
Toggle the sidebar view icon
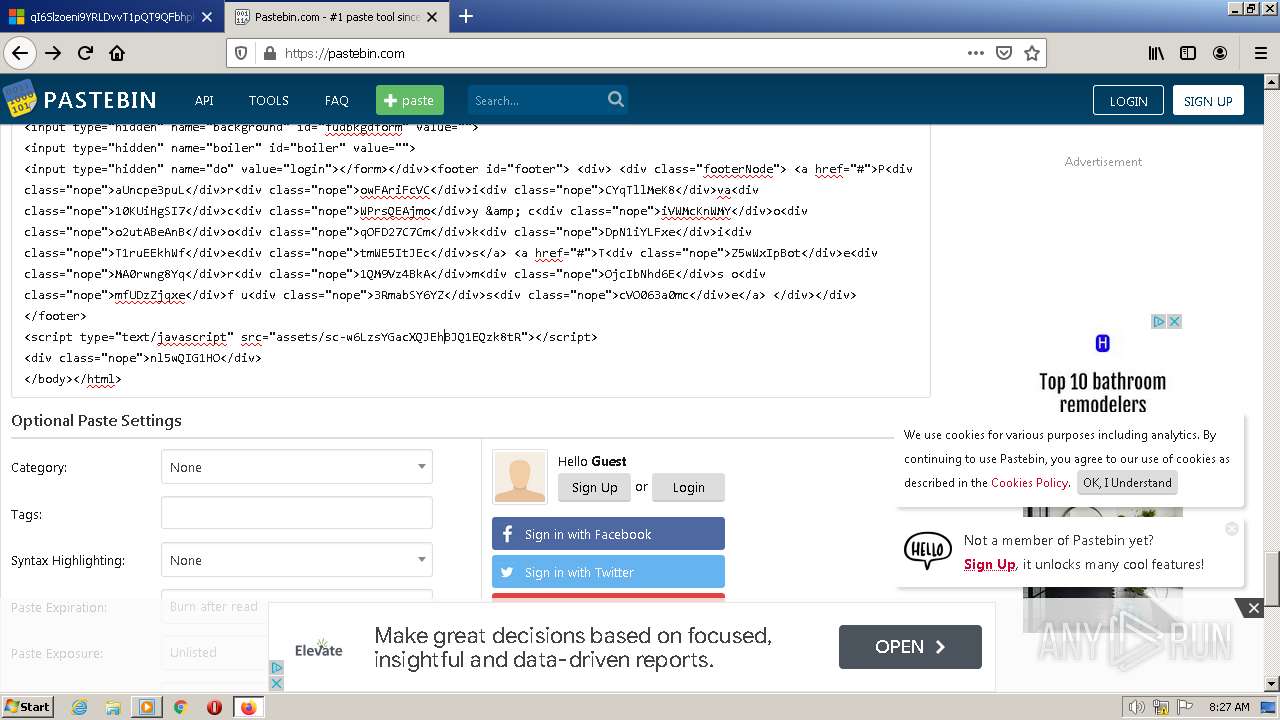(1188, 53)
